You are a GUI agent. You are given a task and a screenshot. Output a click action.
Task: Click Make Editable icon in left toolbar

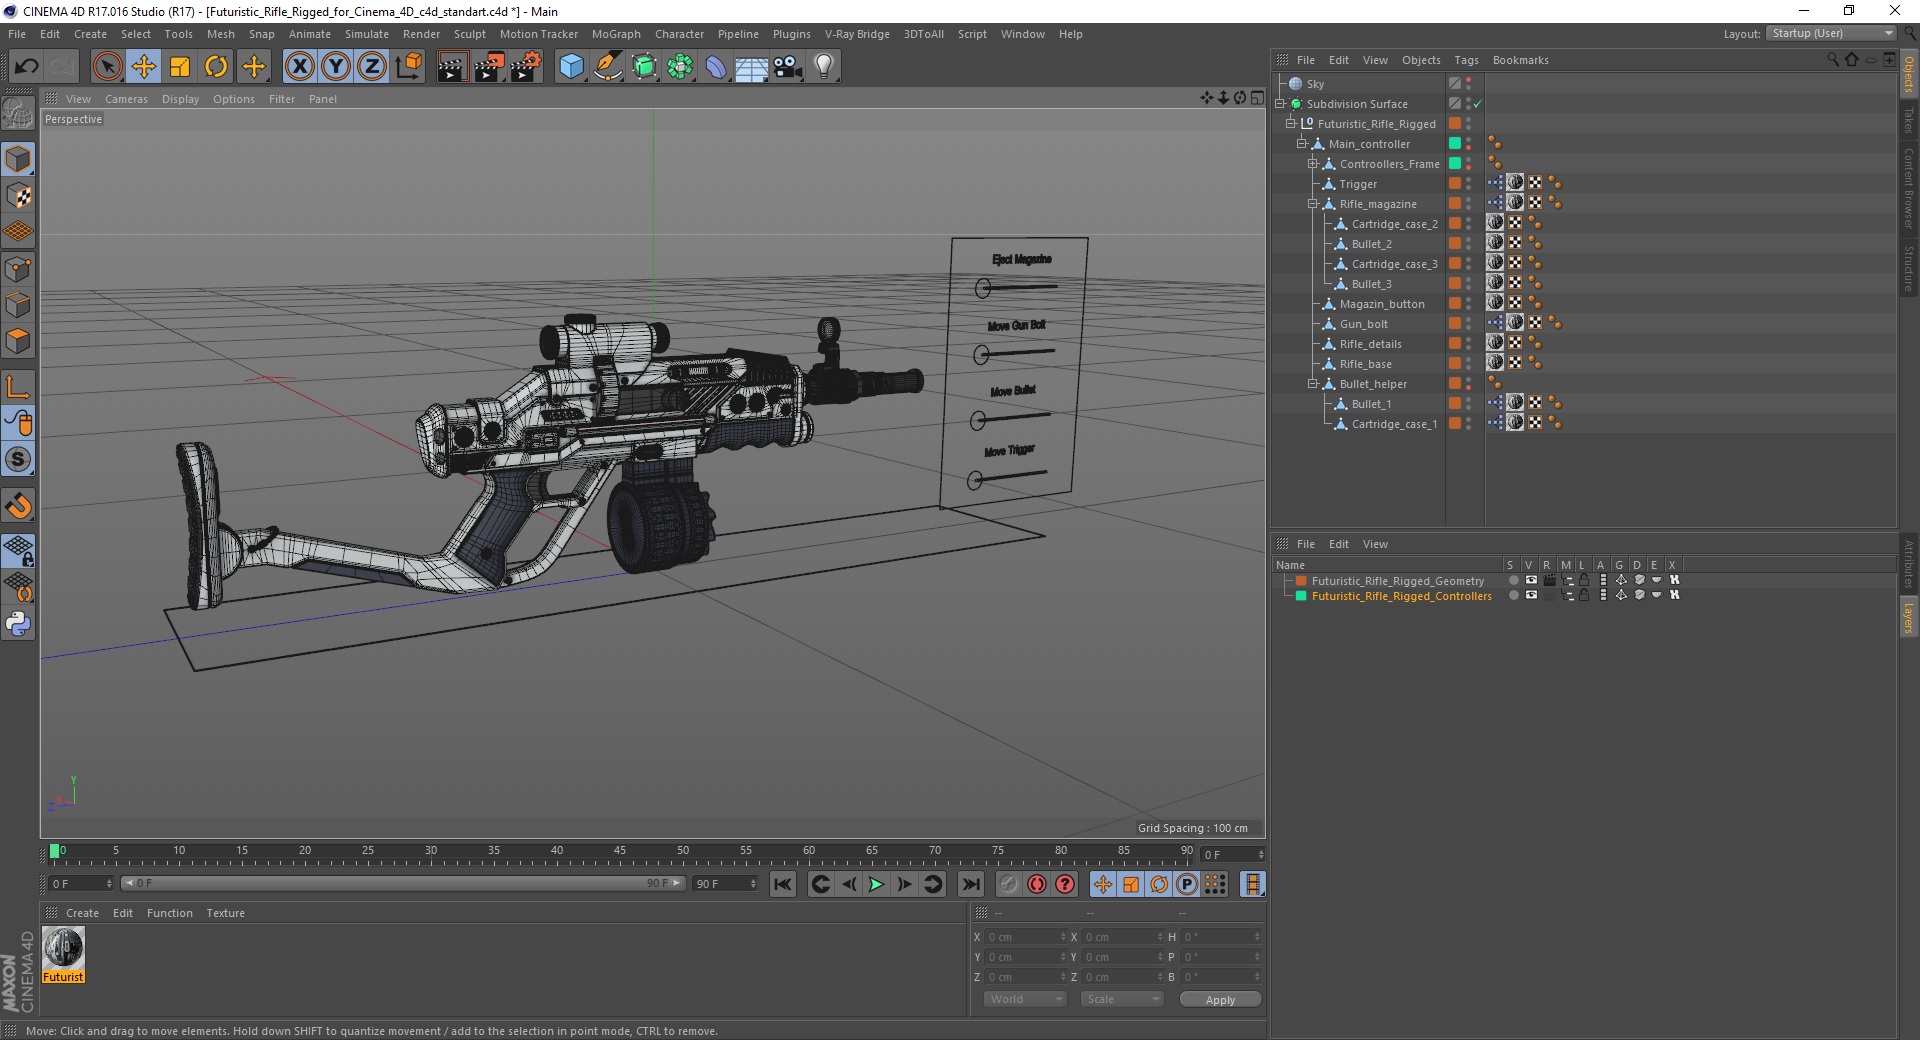click(18, 114)
